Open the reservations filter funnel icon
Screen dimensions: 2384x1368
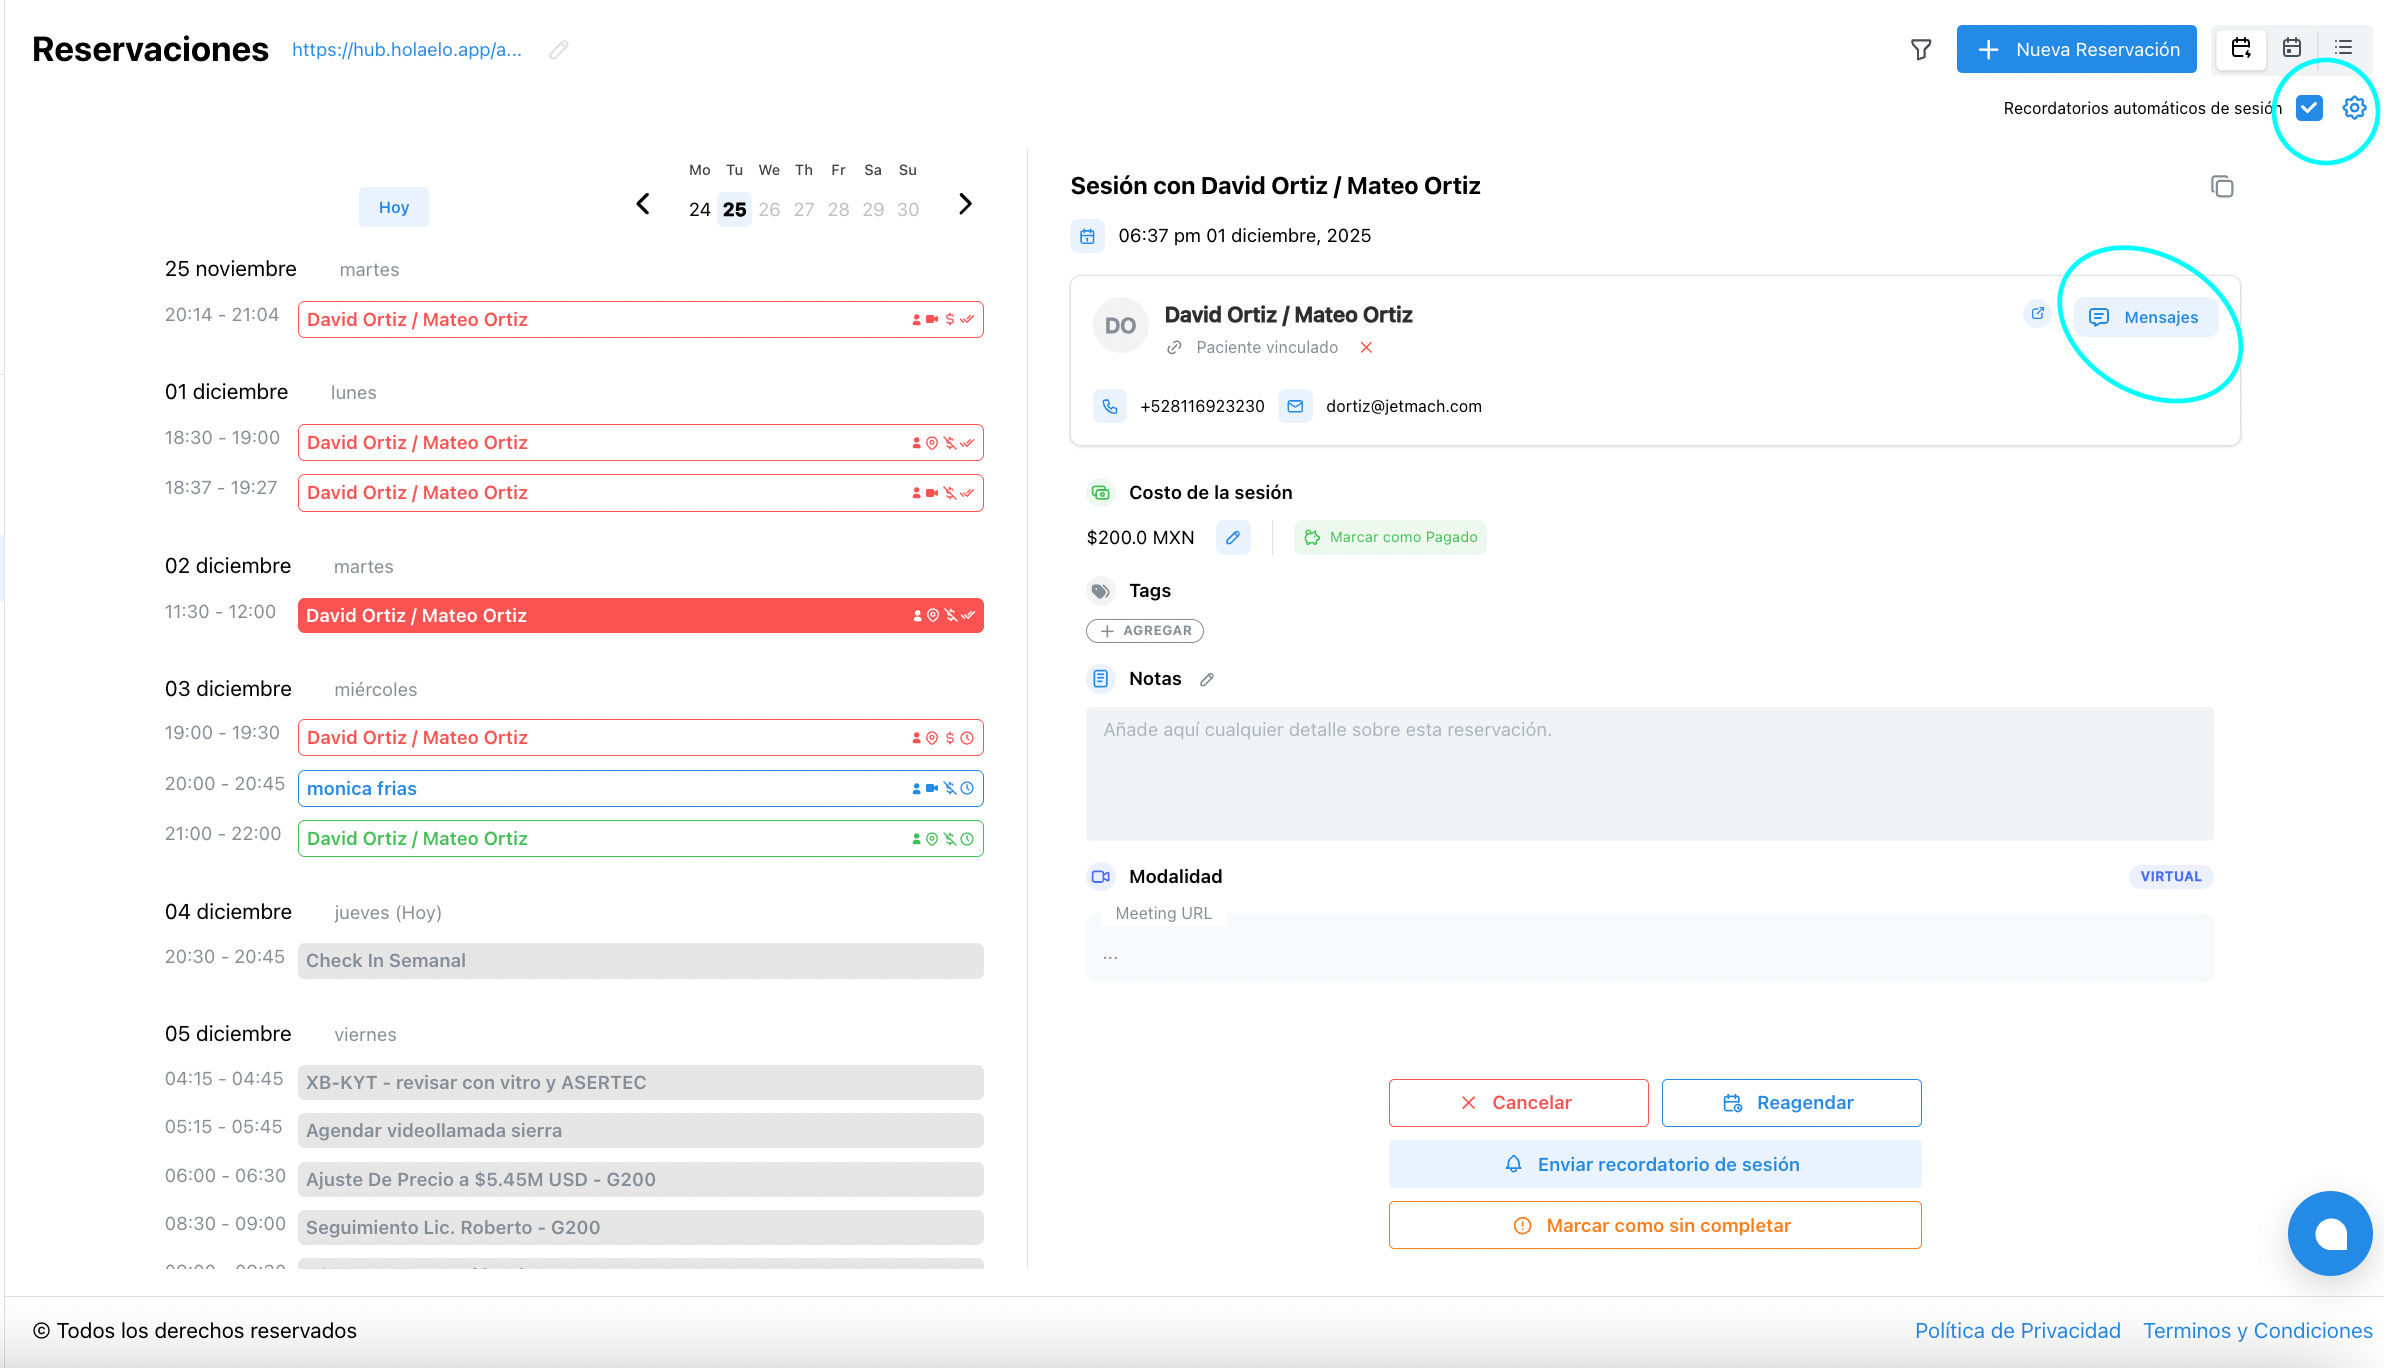pos(1921,49)
